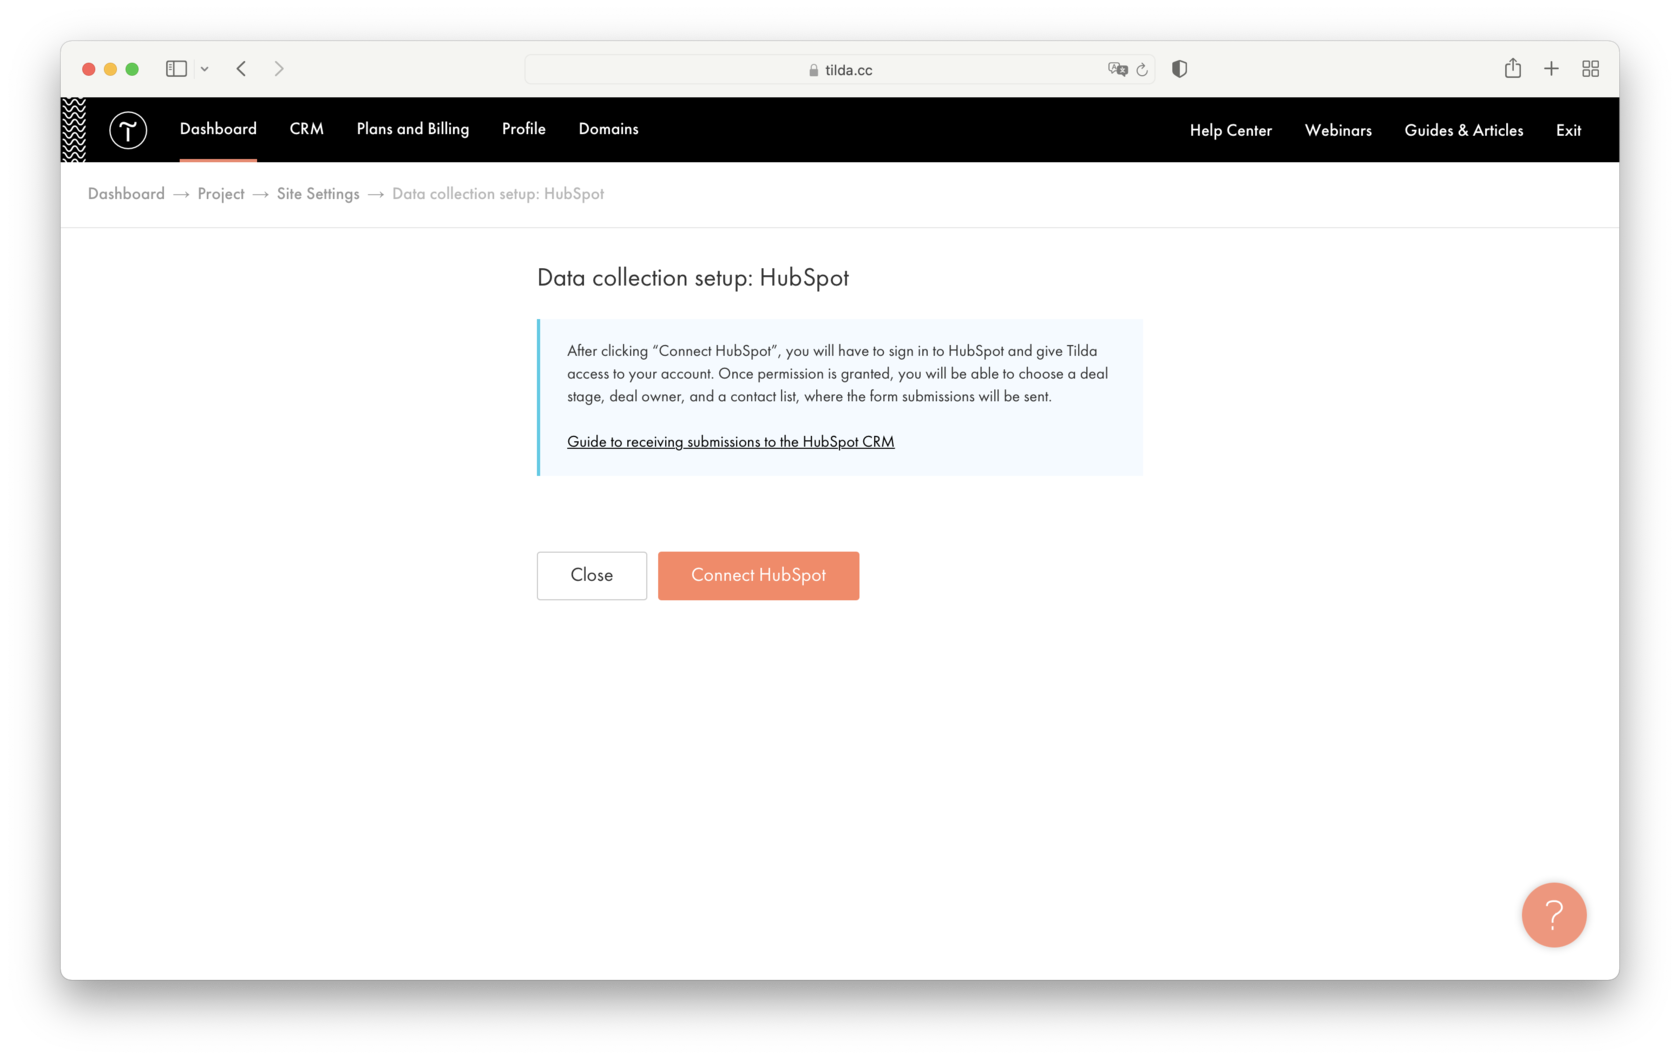
Task: Open a new browser tab with the plus icon
Action: [x=1551, y=68]
